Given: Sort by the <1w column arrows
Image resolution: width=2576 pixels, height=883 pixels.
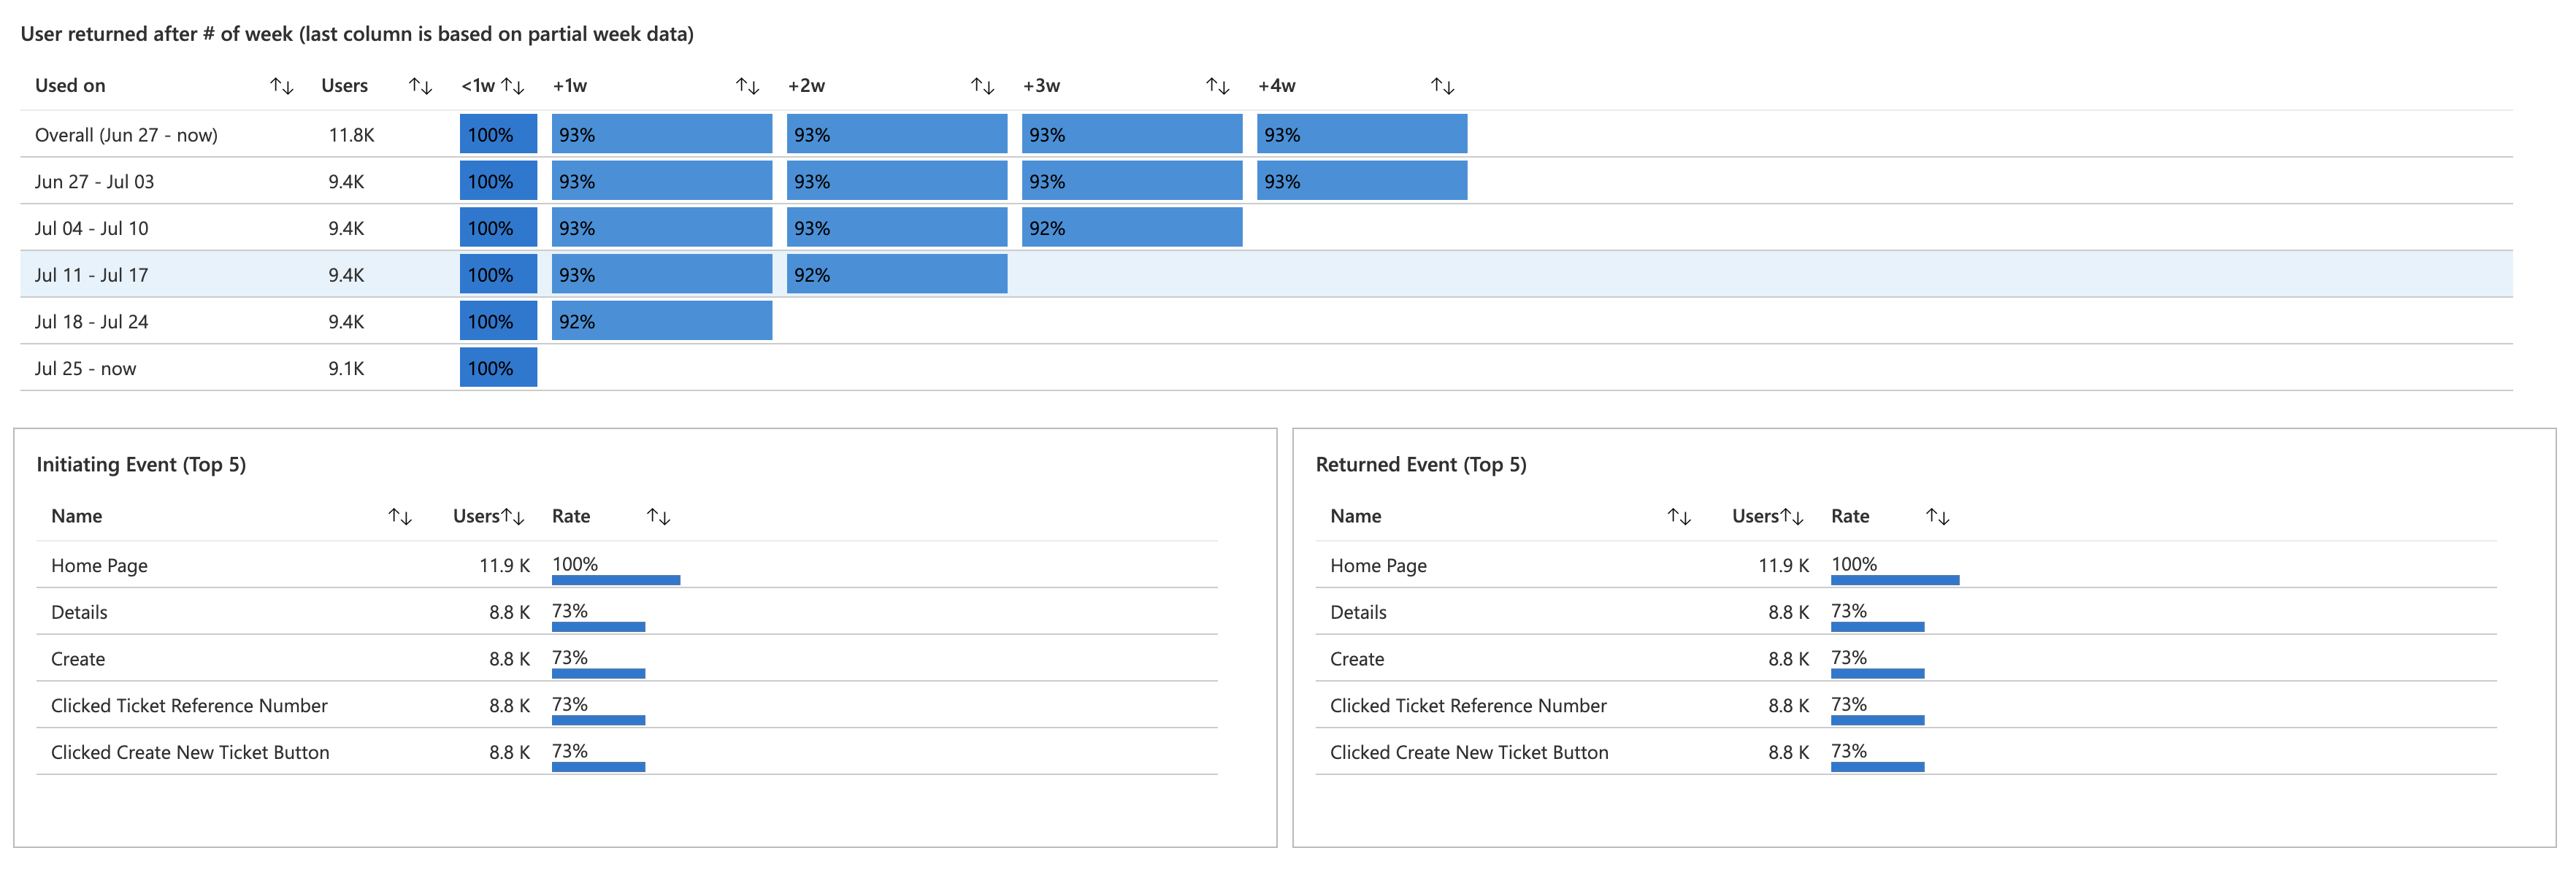Looking at the screenshot, I should tap(513, 86).
